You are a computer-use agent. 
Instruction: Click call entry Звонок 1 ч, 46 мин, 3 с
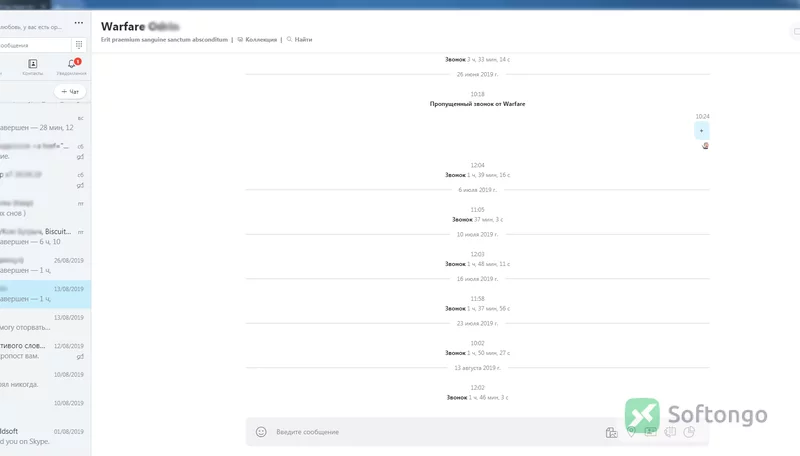click(477, 397)
